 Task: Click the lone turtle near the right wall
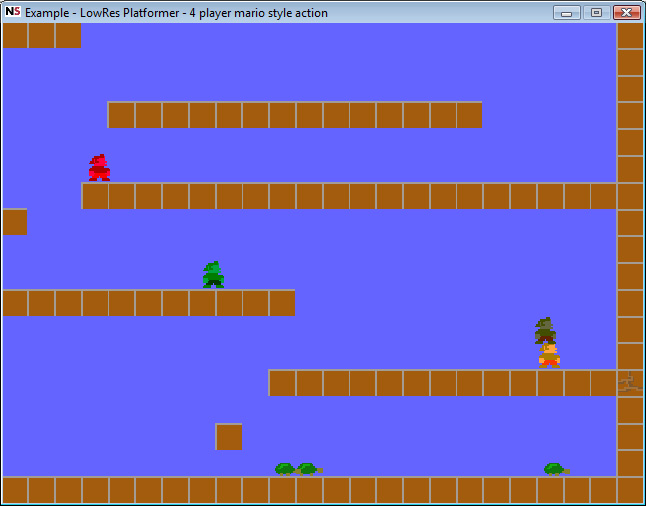[x=557, y=469]
